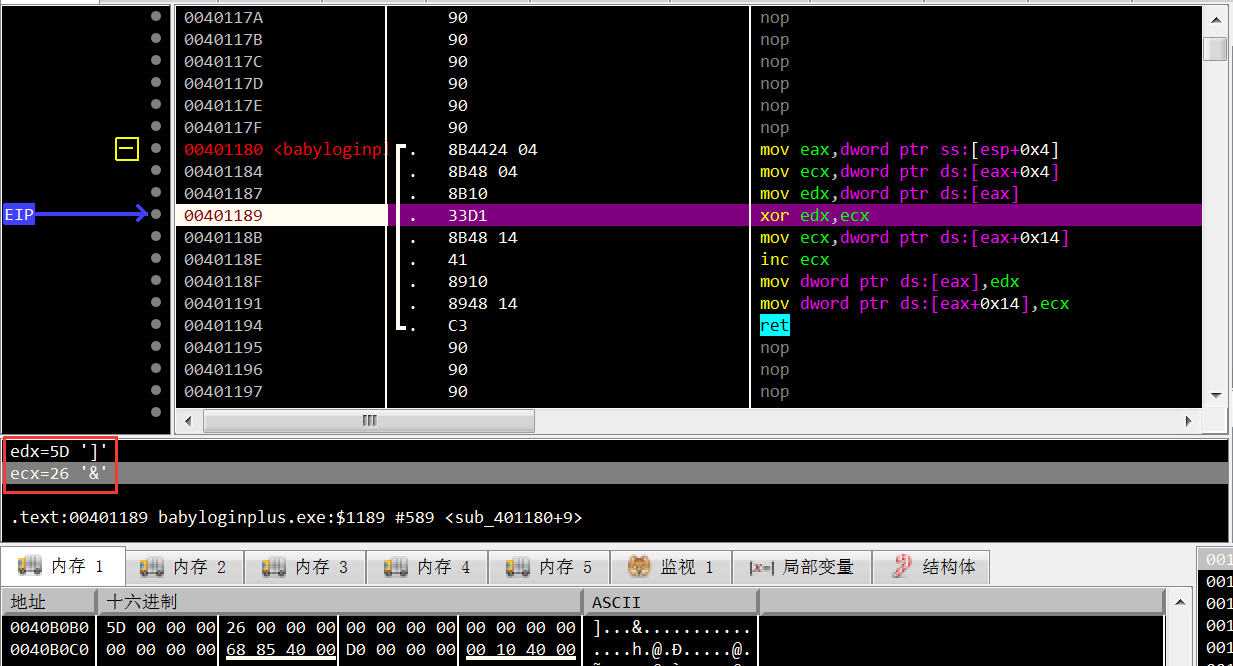This screenshot has height=666, width=1233.
Task: Collapse the function fold box at 00401180
Action: 127,149
